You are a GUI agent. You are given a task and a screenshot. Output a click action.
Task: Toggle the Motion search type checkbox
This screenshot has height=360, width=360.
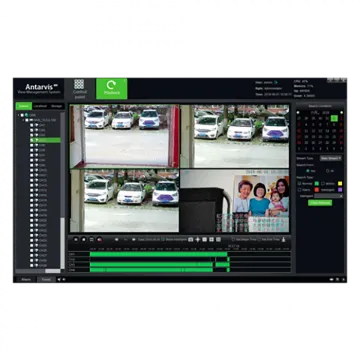tap(323, 183)
